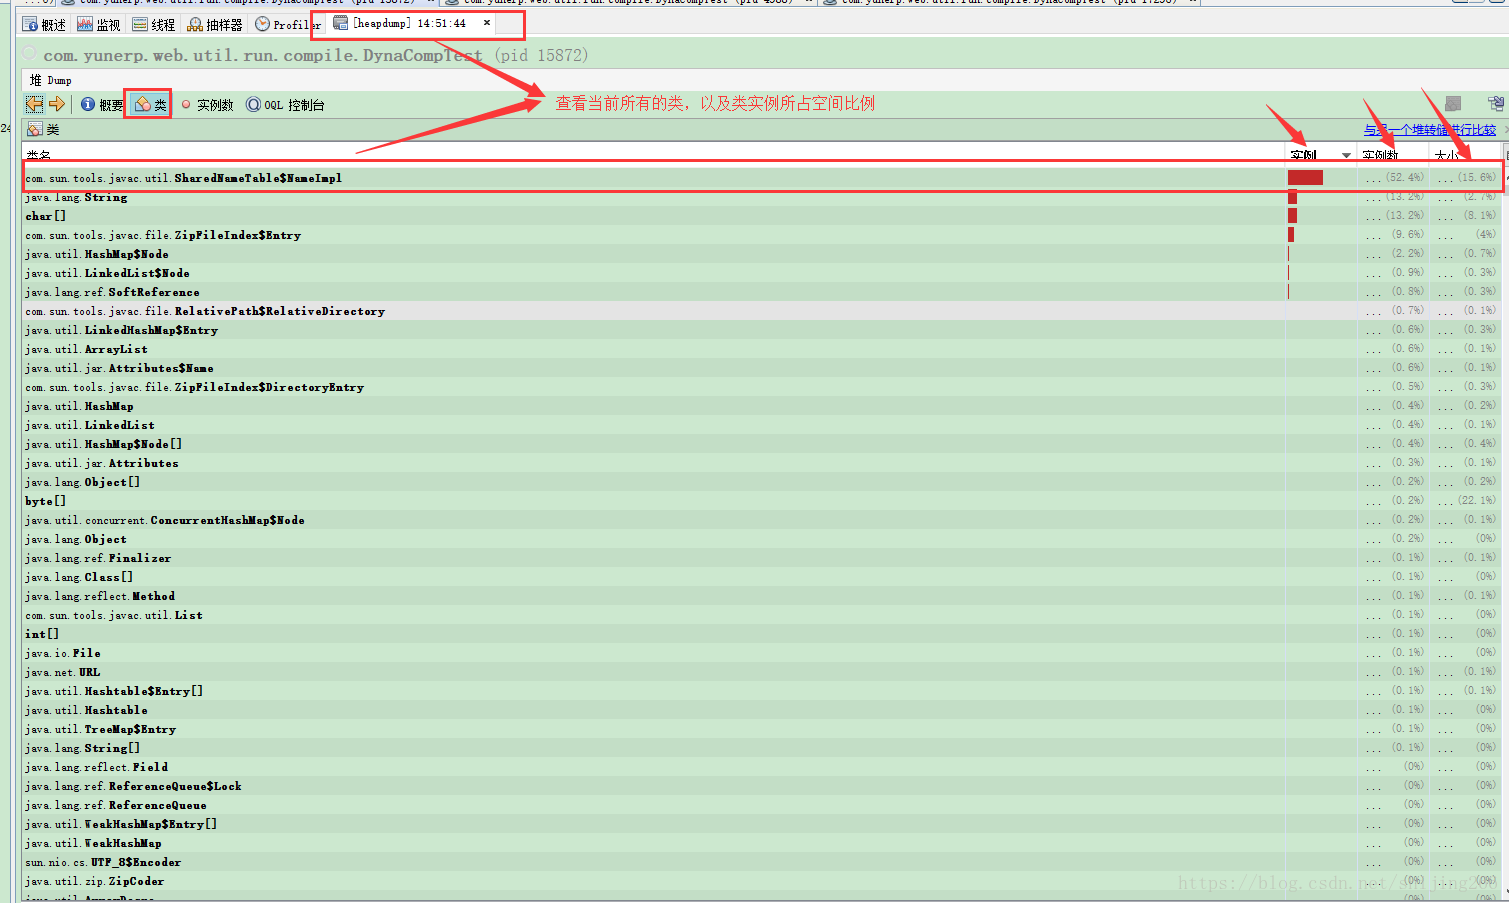Select the RelativePath$RelativeDirectory row
Image resolution: width=1509 pixels, height=903 pixels.
pyautogui.click(x=763, y=311)
